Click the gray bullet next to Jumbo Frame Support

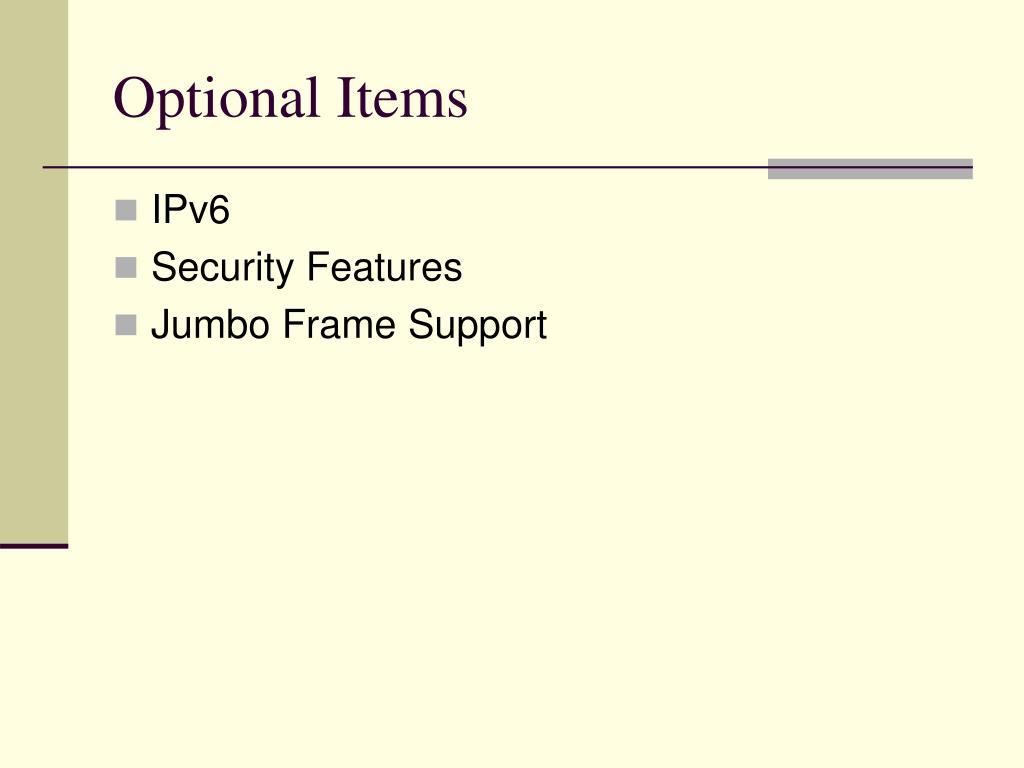[x=126, y=325]
